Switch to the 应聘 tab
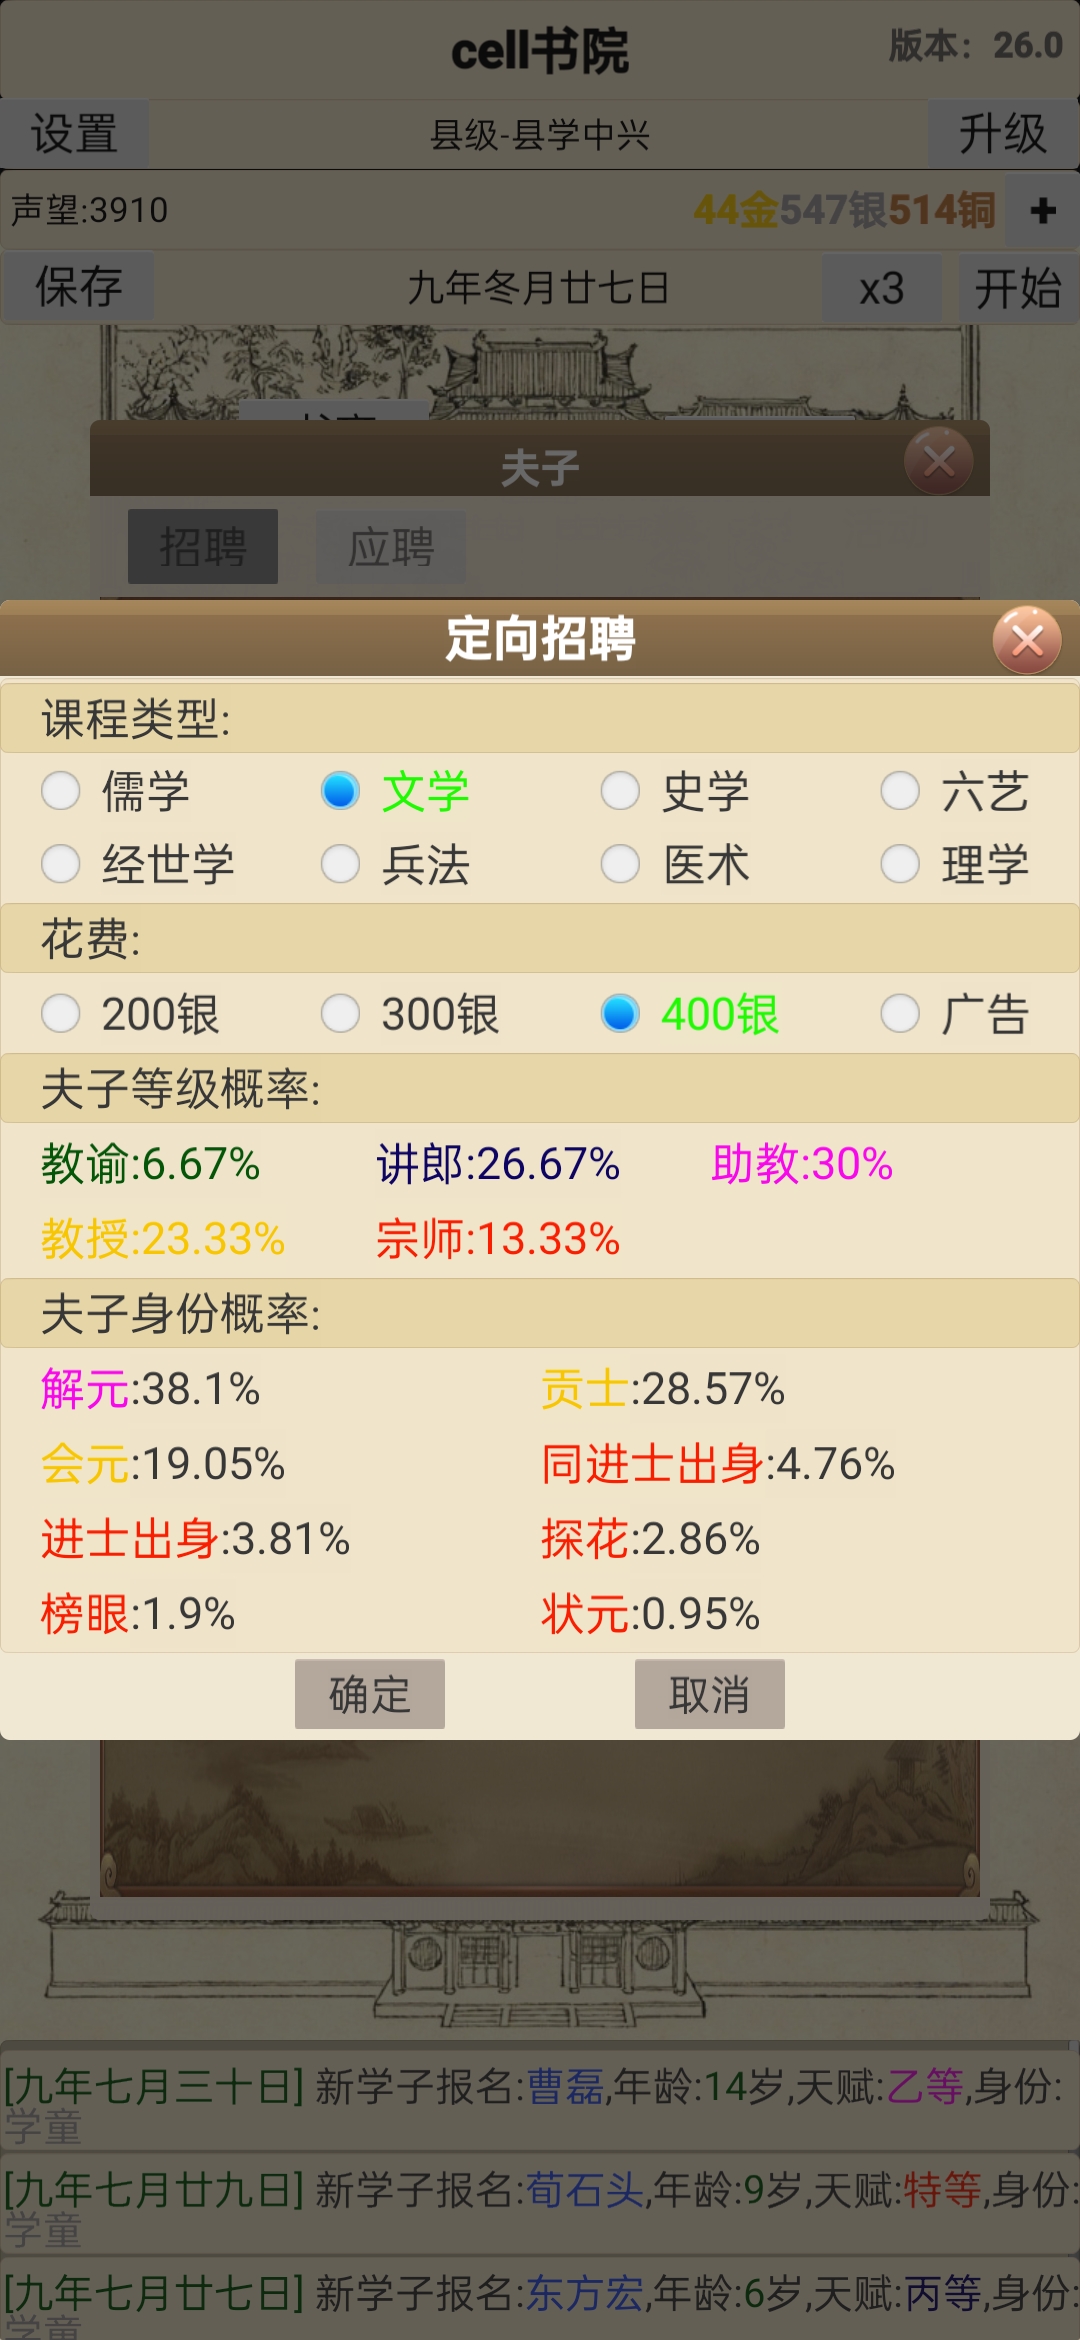The image size is (1080, 2340). click(x=390, y=547)
